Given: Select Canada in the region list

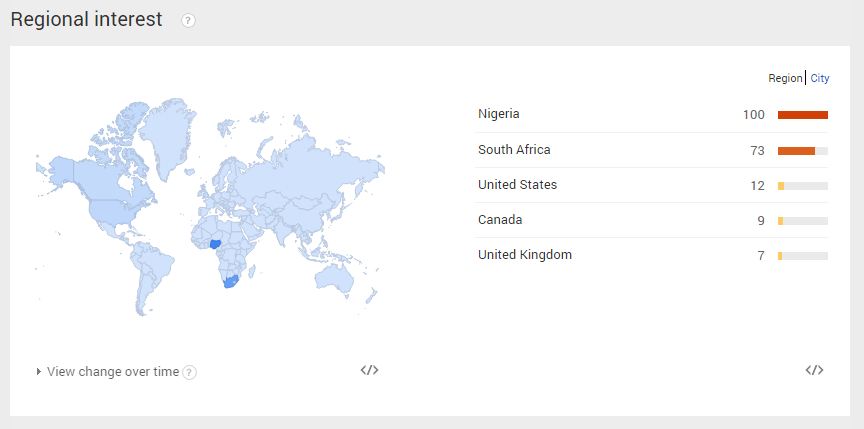Looking at the screenshot, I should [500, 220].
